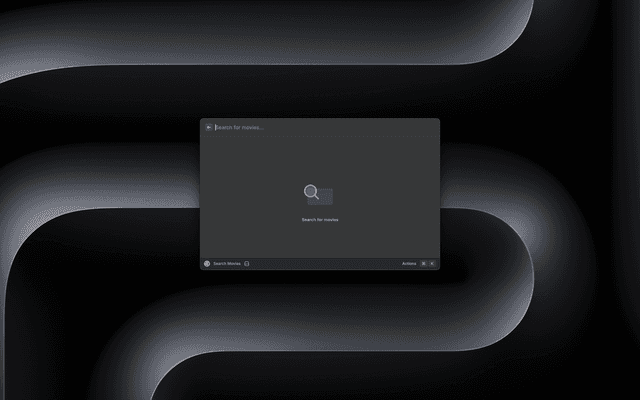The height and width of the screenshot is (400, 640).
Task: Click the magnifying glass empty-state icon
Action: click(312, 192)
